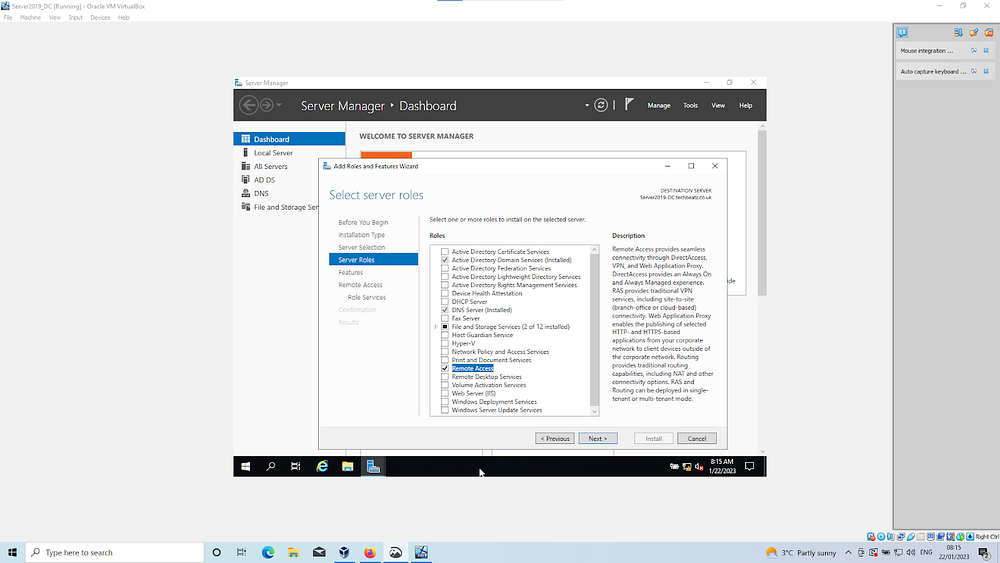This screenshot has width=1000, height=563.
Task: Open guest Action Center notification icon
Action: coord(749,467)
